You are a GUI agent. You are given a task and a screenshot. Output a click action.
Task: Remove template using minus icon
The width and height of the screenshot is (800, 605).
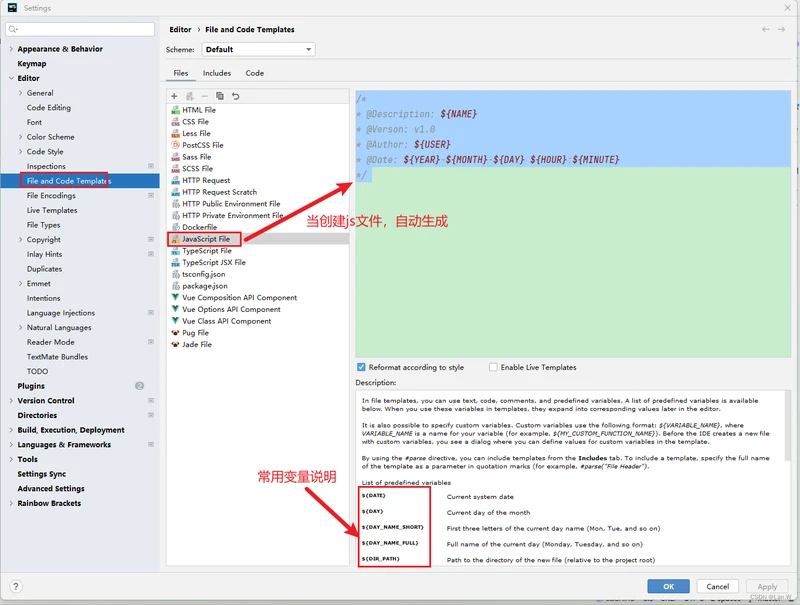[205, 96]
